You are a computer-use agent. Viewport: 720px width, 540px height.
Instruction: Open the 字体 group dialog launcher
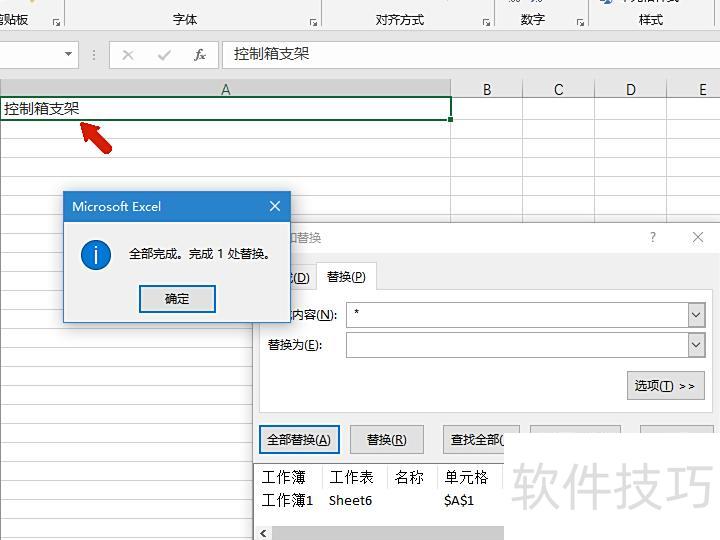coord(313,21)
